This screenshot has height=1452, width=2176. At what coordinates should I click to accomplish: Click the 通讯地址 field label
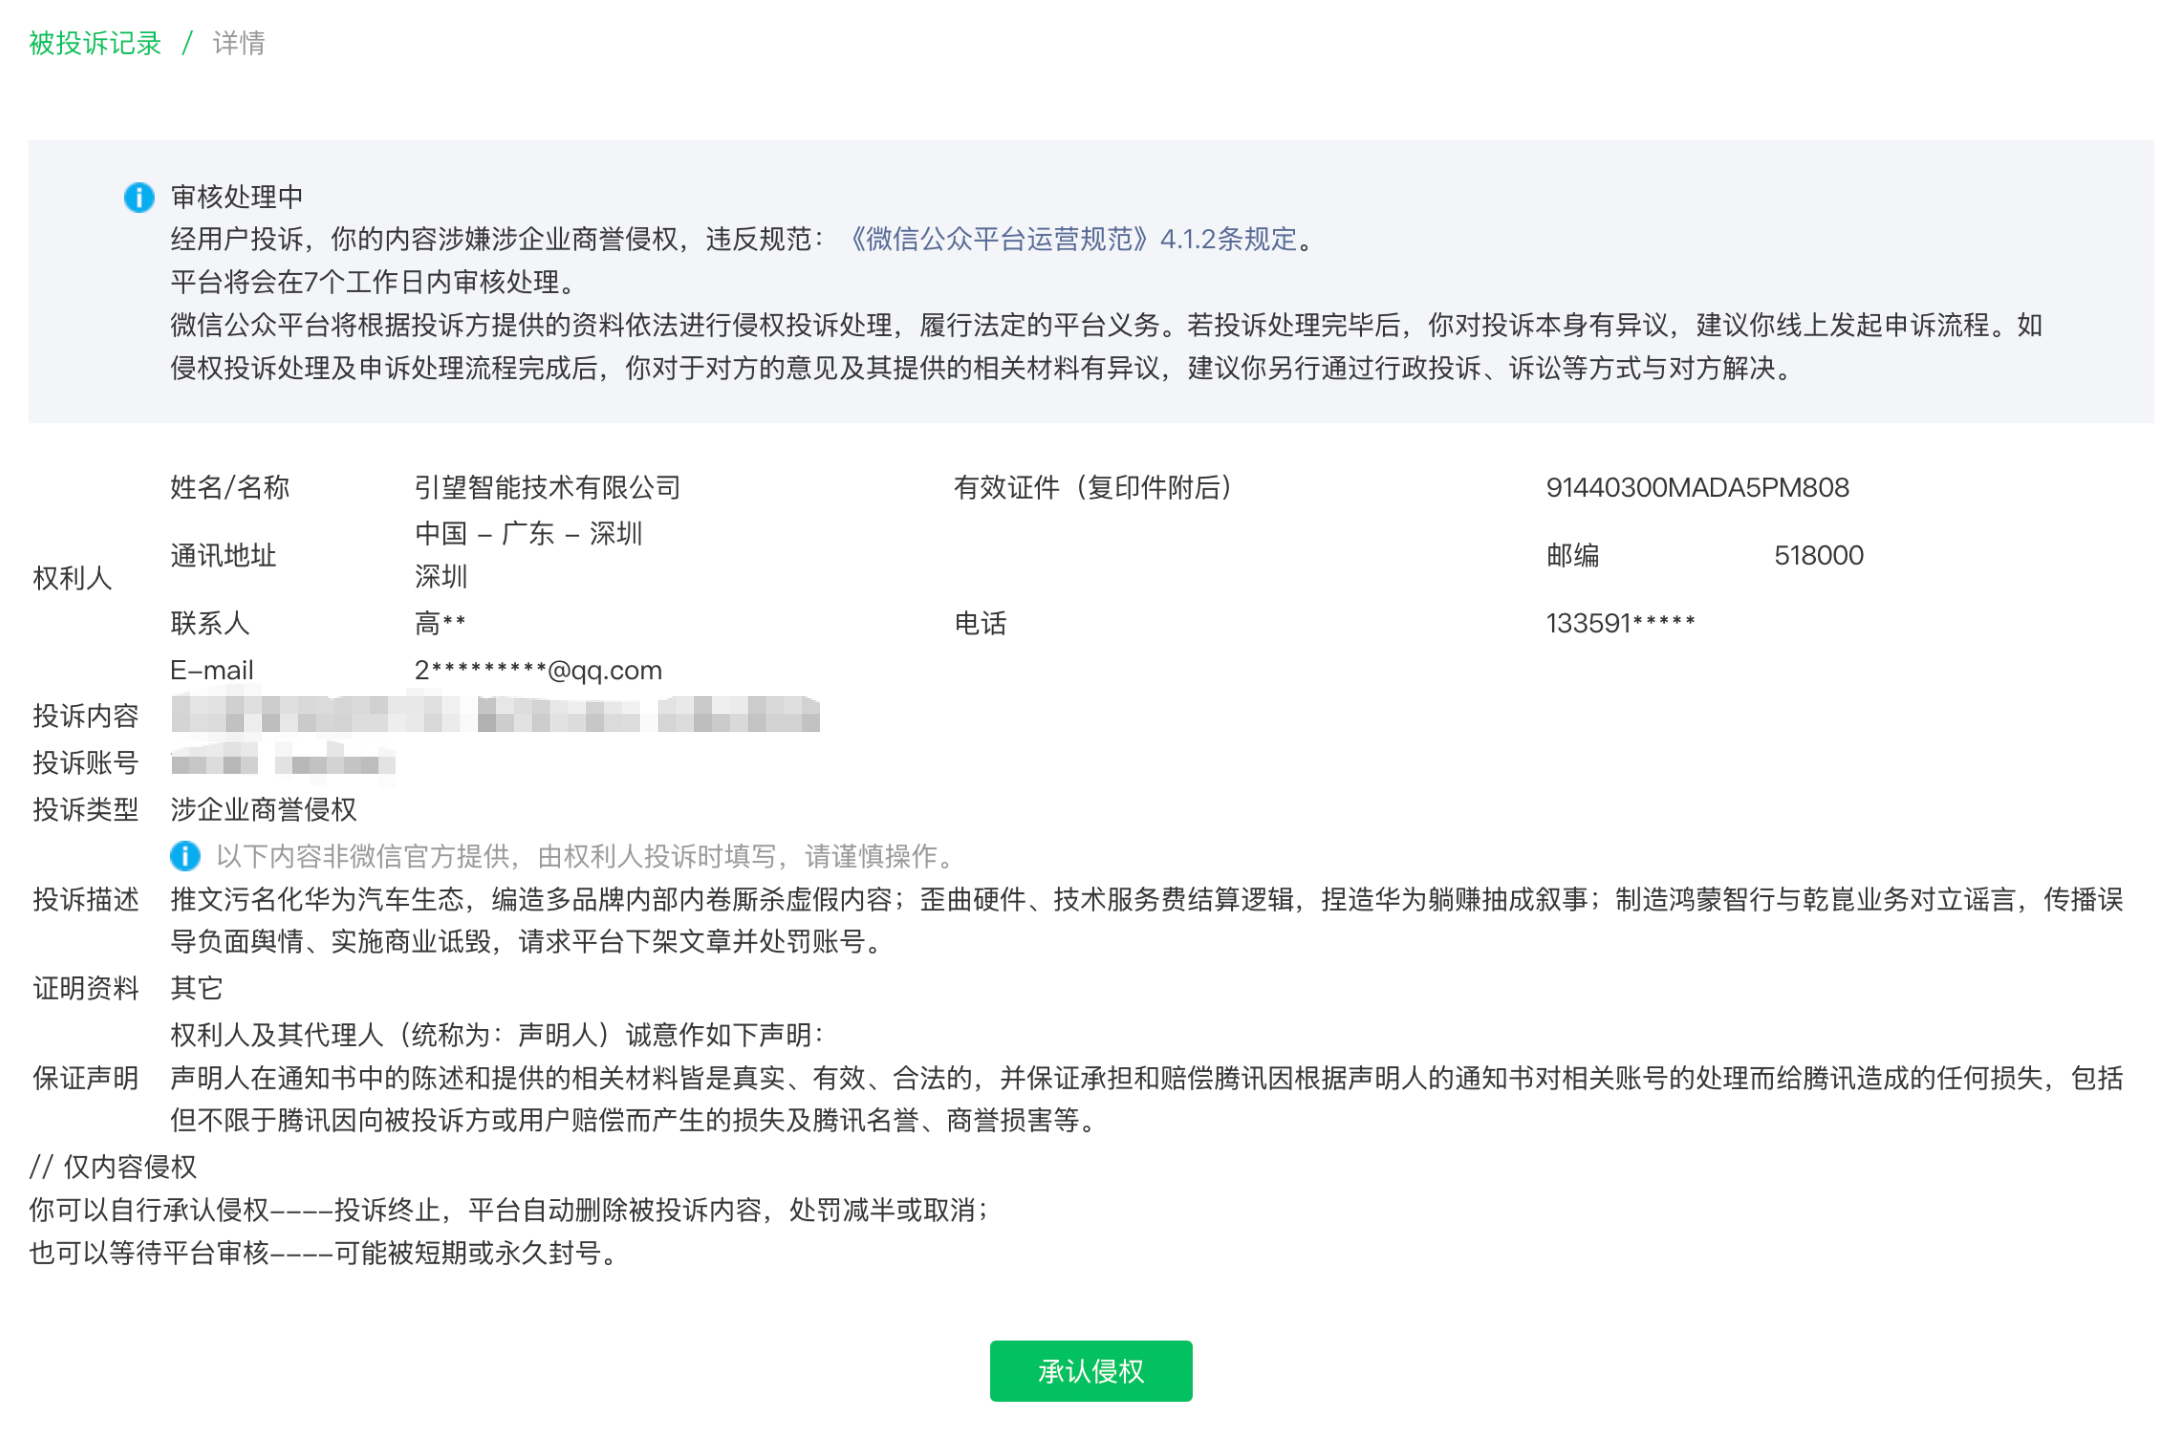223,556
